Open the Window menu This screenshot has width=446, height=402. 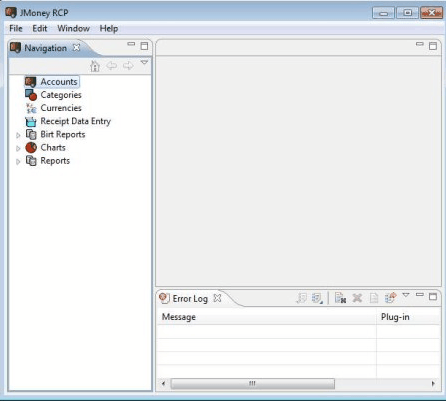tap(73, 29)
